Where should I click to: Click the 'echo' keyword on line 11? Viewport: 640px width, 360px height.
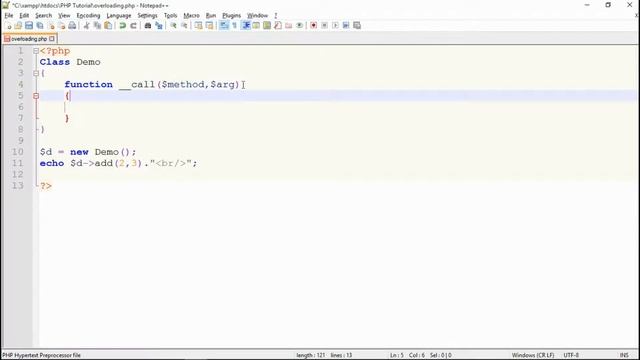pyautogui.click(x=52, y=163)
